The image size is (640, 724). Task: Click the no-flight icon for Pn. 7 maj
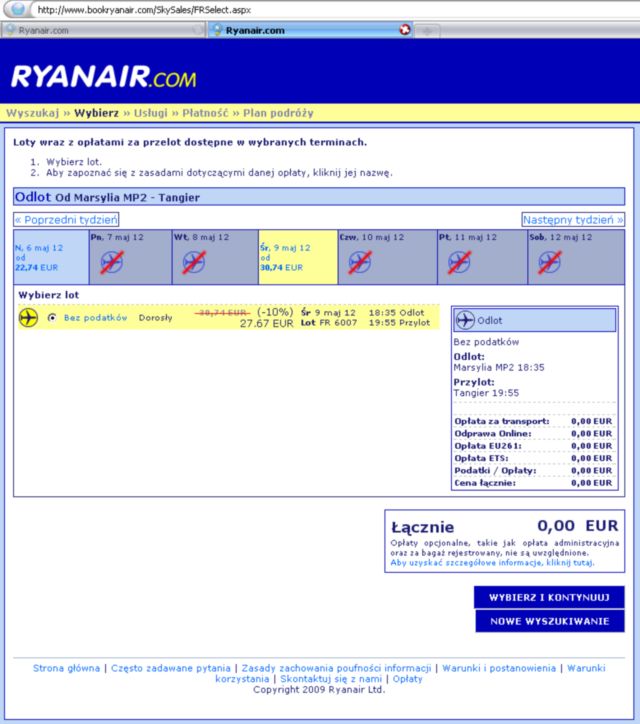coord(112,262)
